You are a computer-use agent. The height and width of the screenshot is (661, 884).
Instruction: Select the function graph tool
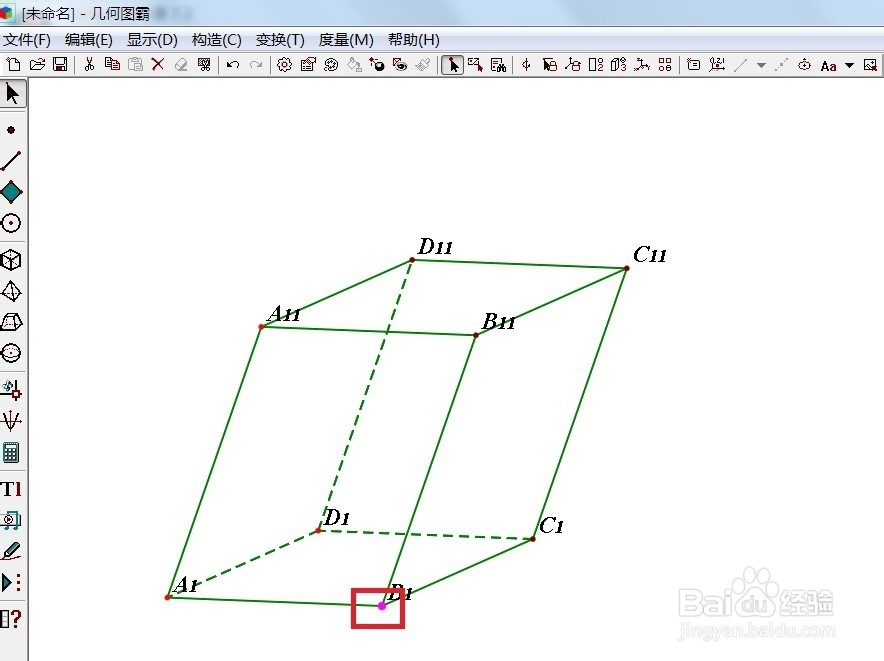click(11, 421)
